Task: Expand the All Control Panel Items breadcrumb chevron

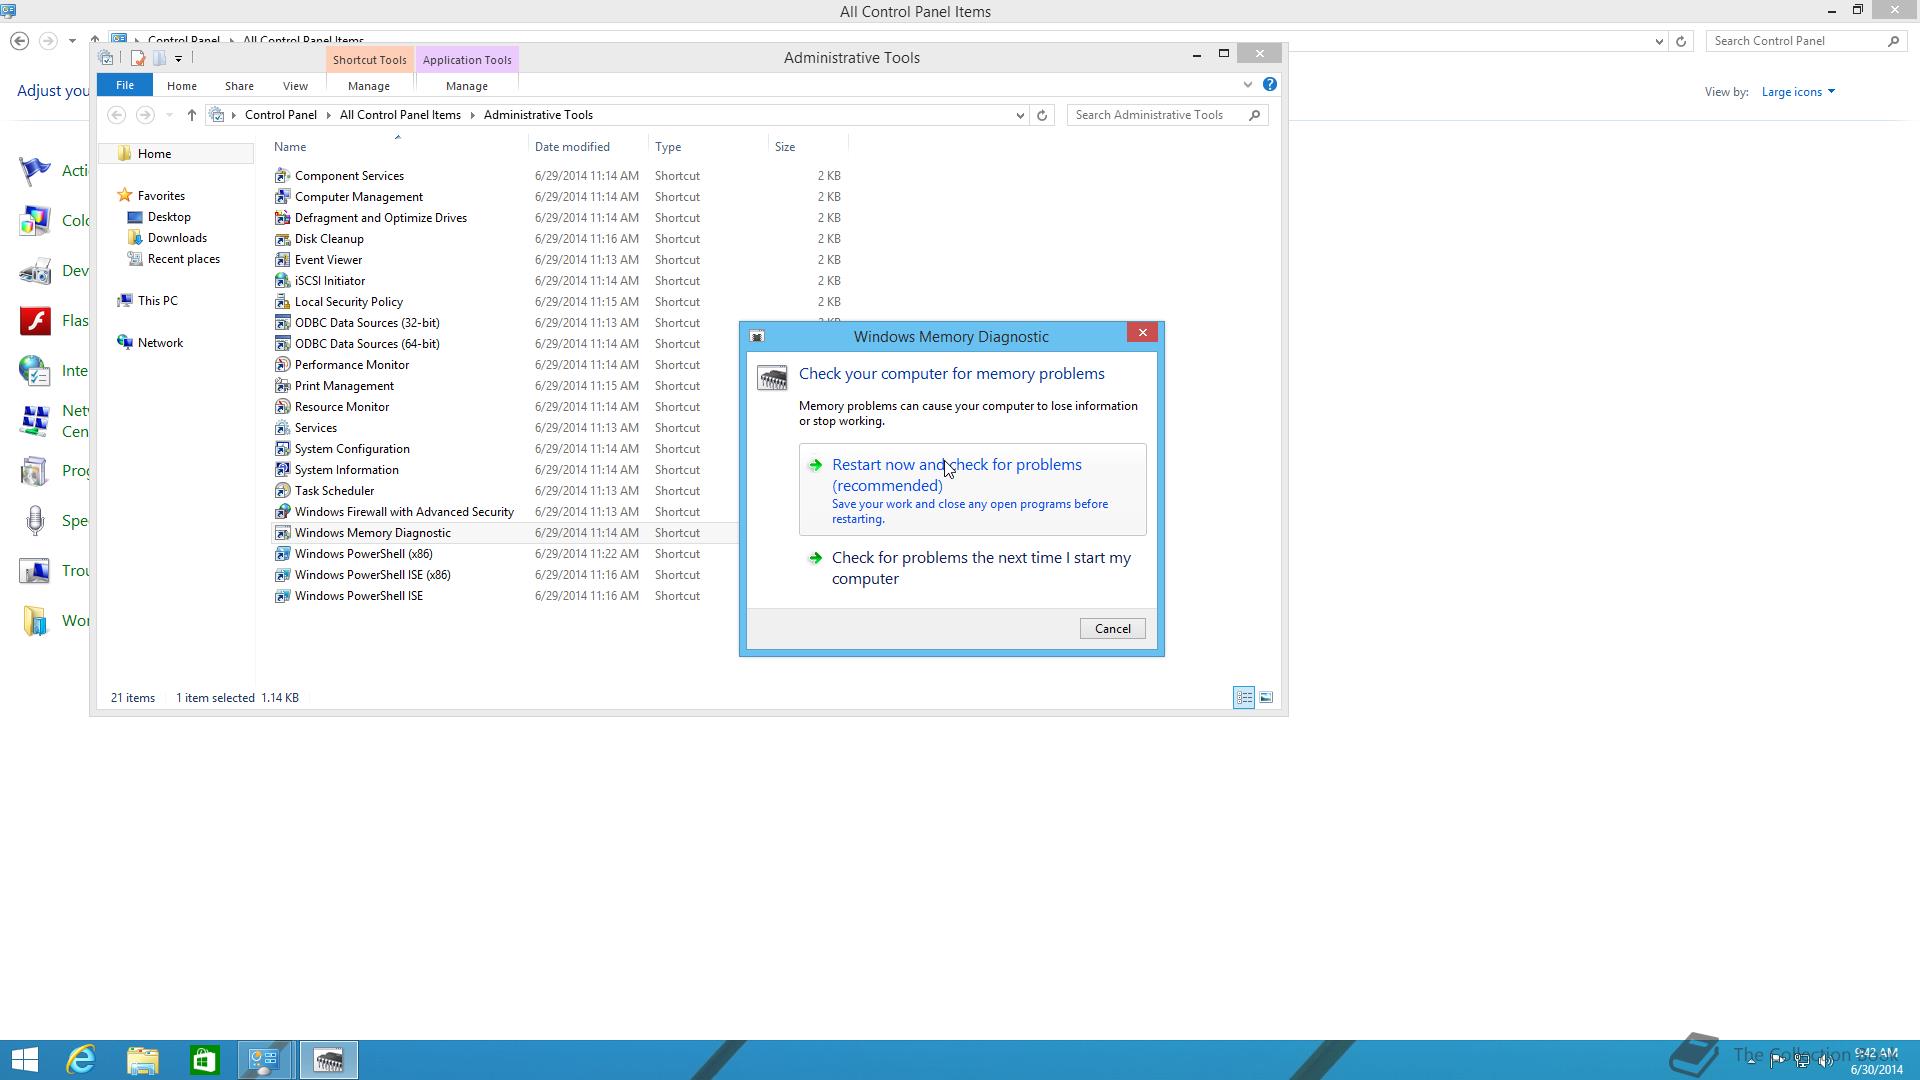Action: (x=472, y=115)
